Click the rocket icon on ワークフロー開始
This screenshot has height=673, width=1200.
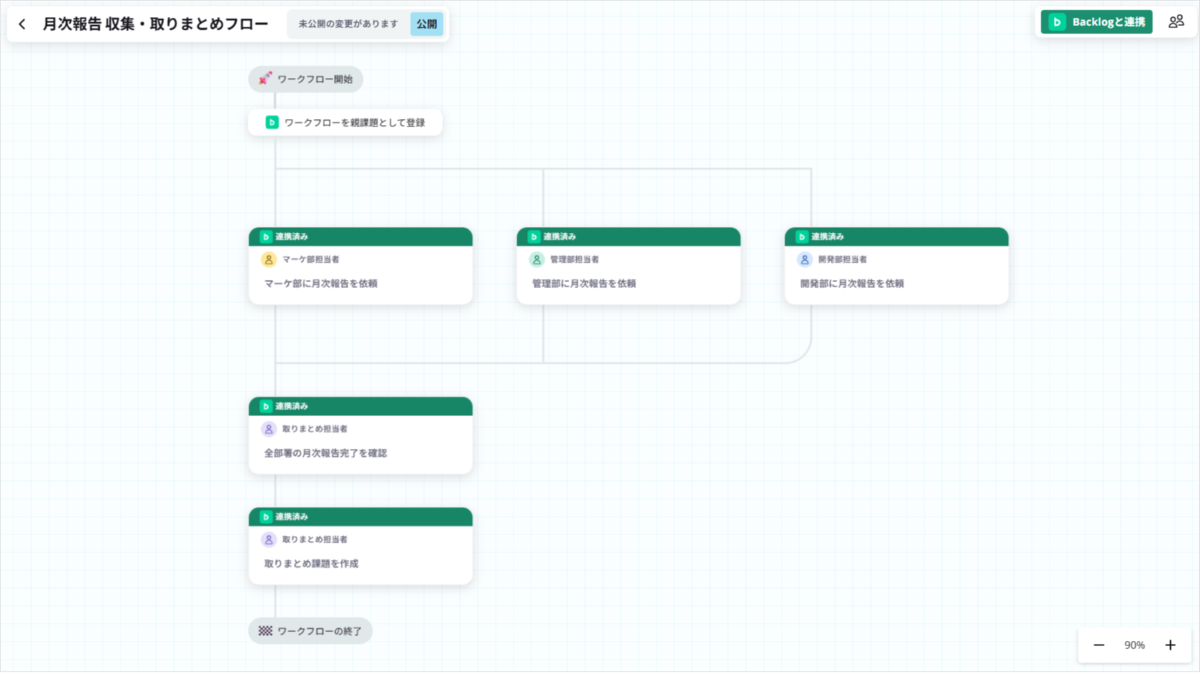tap(265, 78)
